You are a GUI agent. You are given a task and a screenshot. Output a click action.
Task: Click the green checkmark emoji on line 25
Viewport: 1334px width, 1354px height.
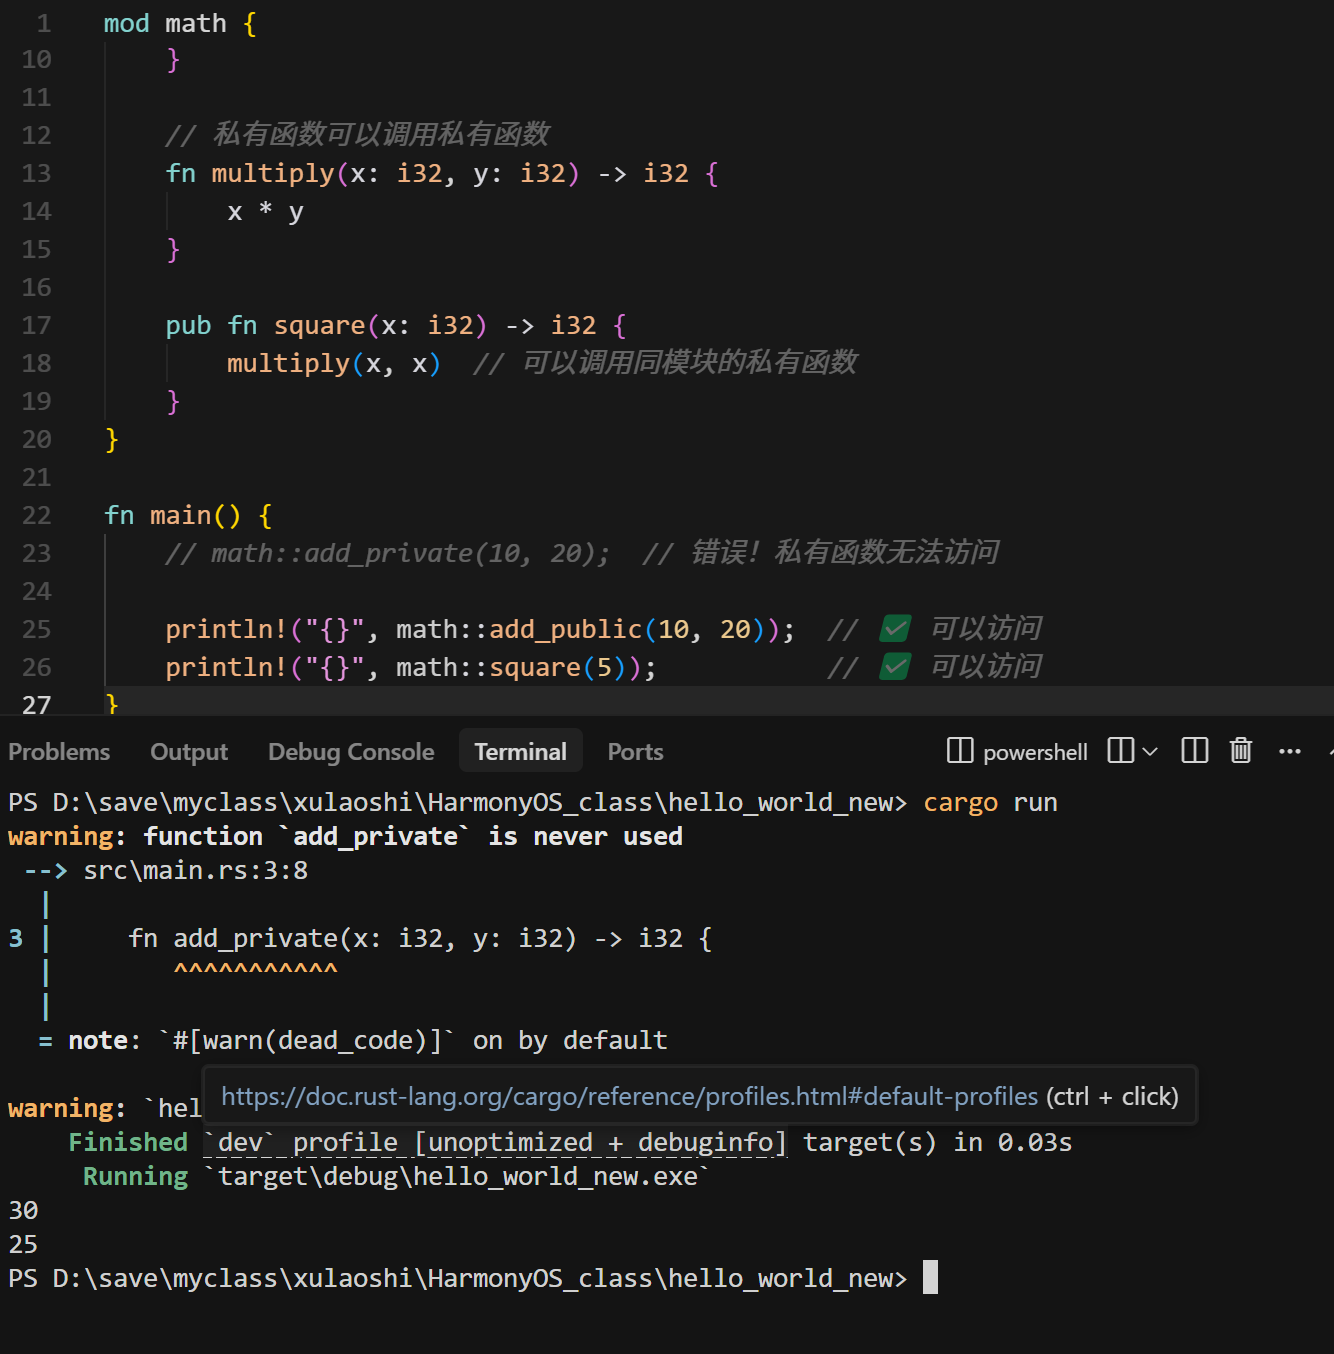(895, 629)
